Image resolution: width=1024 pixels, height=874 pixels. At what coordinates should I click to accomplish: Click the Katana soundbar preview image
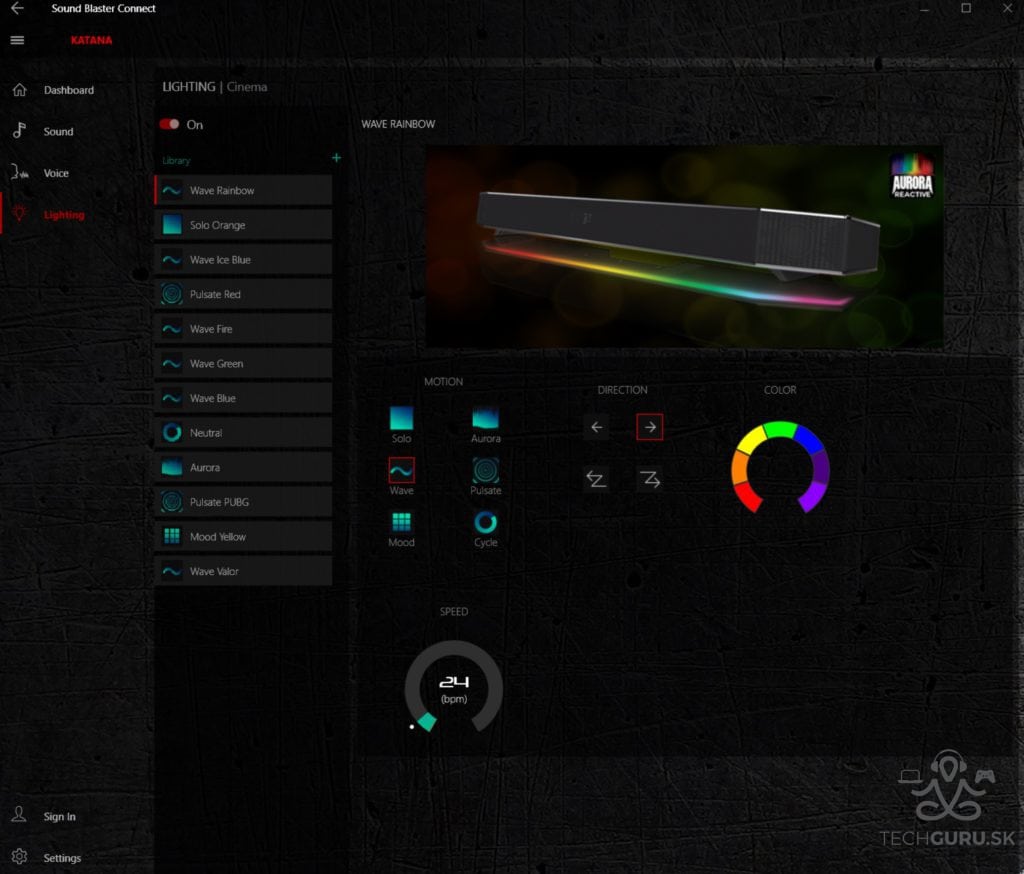[x=684, y=247]
